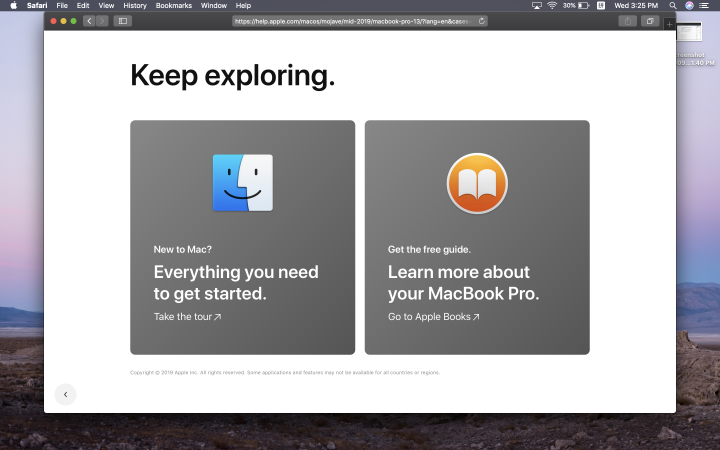Go forward in Safari toolbar
Image resolution: width=720 pixels, height=450 pixels.
102,21
